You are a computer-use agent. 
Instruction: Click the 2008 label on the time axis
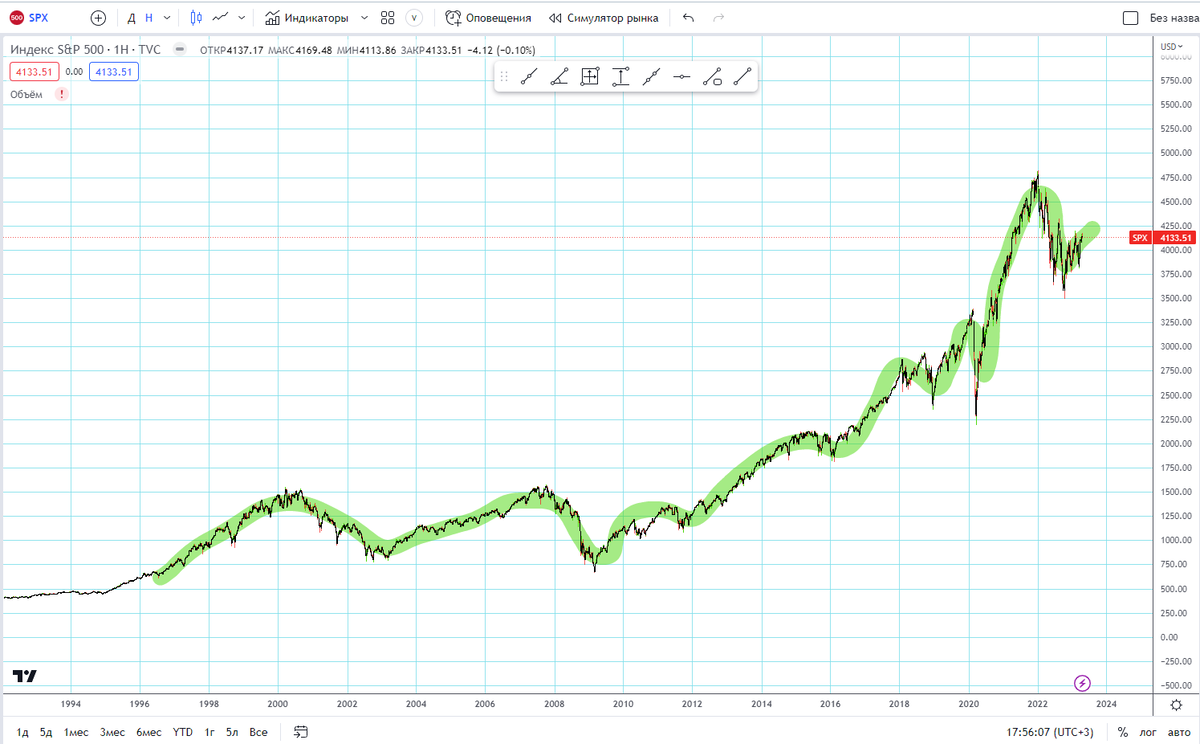click(x=554, y=703)
